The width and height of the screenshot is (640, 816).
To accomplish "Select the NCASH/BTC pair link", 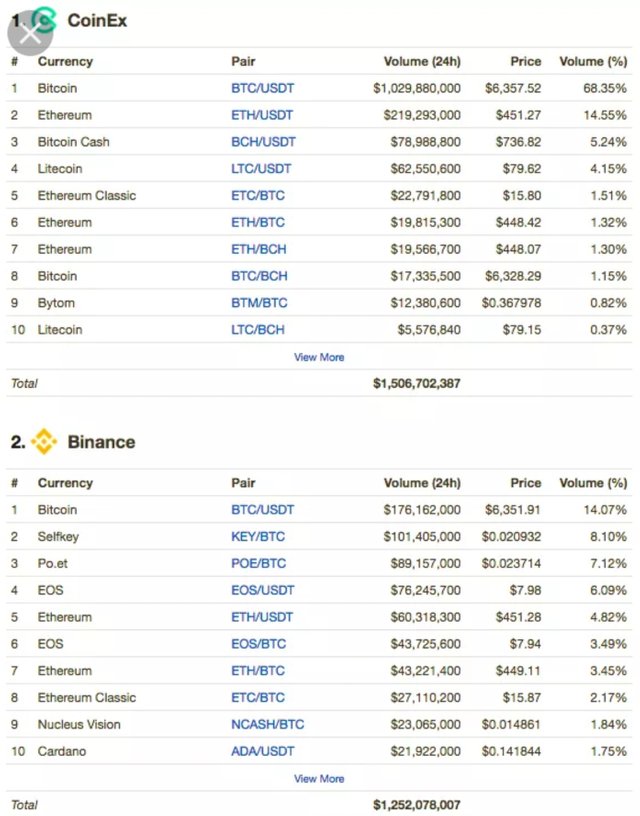I will tap(267, 724).
